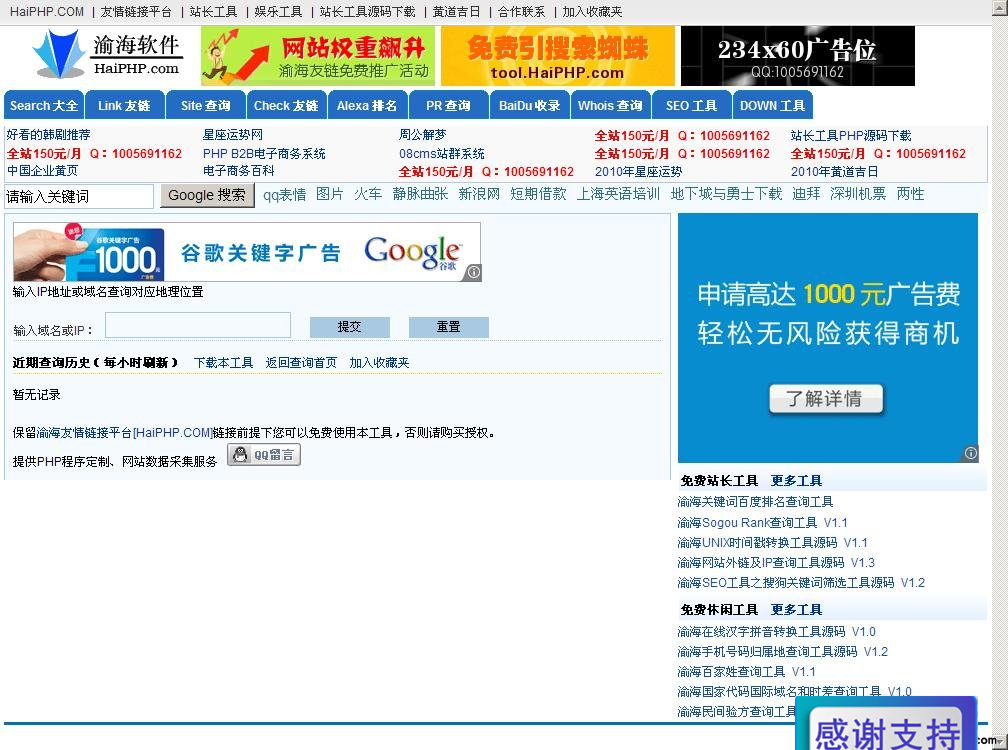Open the PHP B2B电子商务系统 link
The height and width of the screenshot is (750, 1008).
(x=264, y=154)
